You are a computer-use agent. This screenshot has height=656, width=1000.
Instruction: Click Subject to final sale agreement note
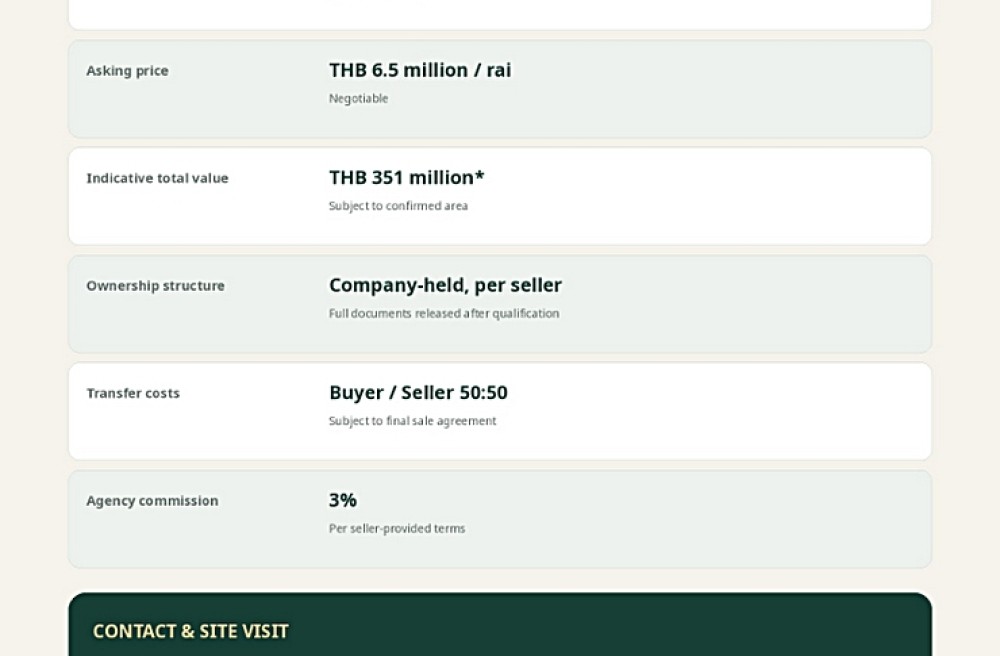pos(412,421)
